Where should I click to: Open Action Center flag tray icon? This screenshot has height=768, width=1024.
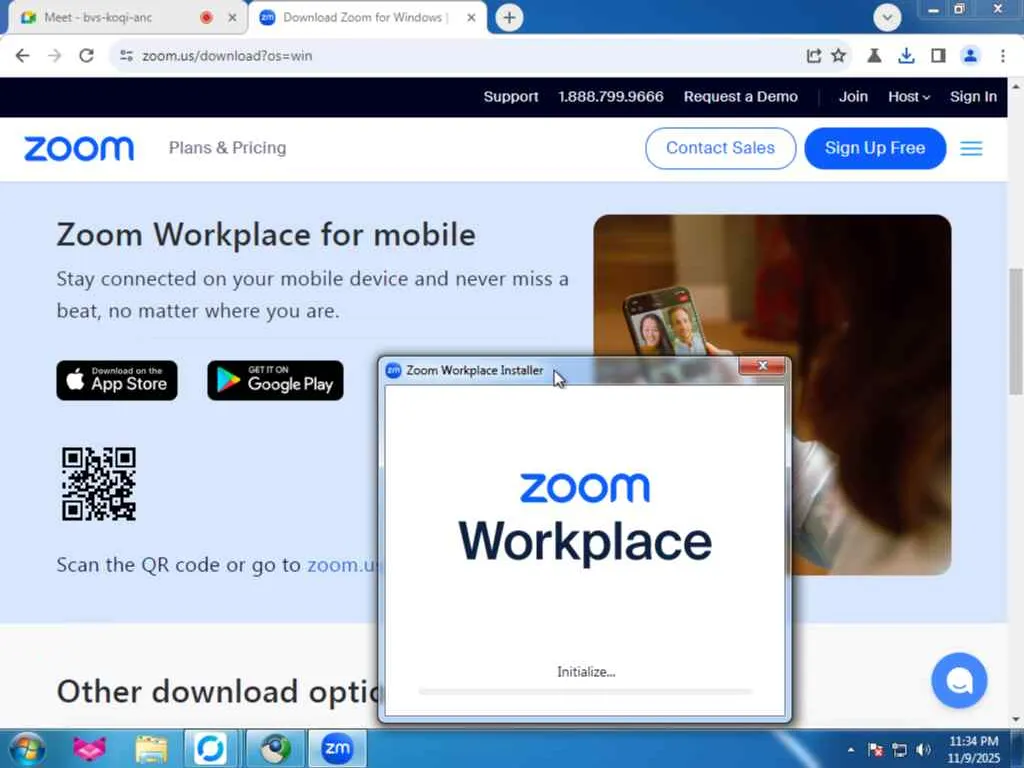pos(875,750)
